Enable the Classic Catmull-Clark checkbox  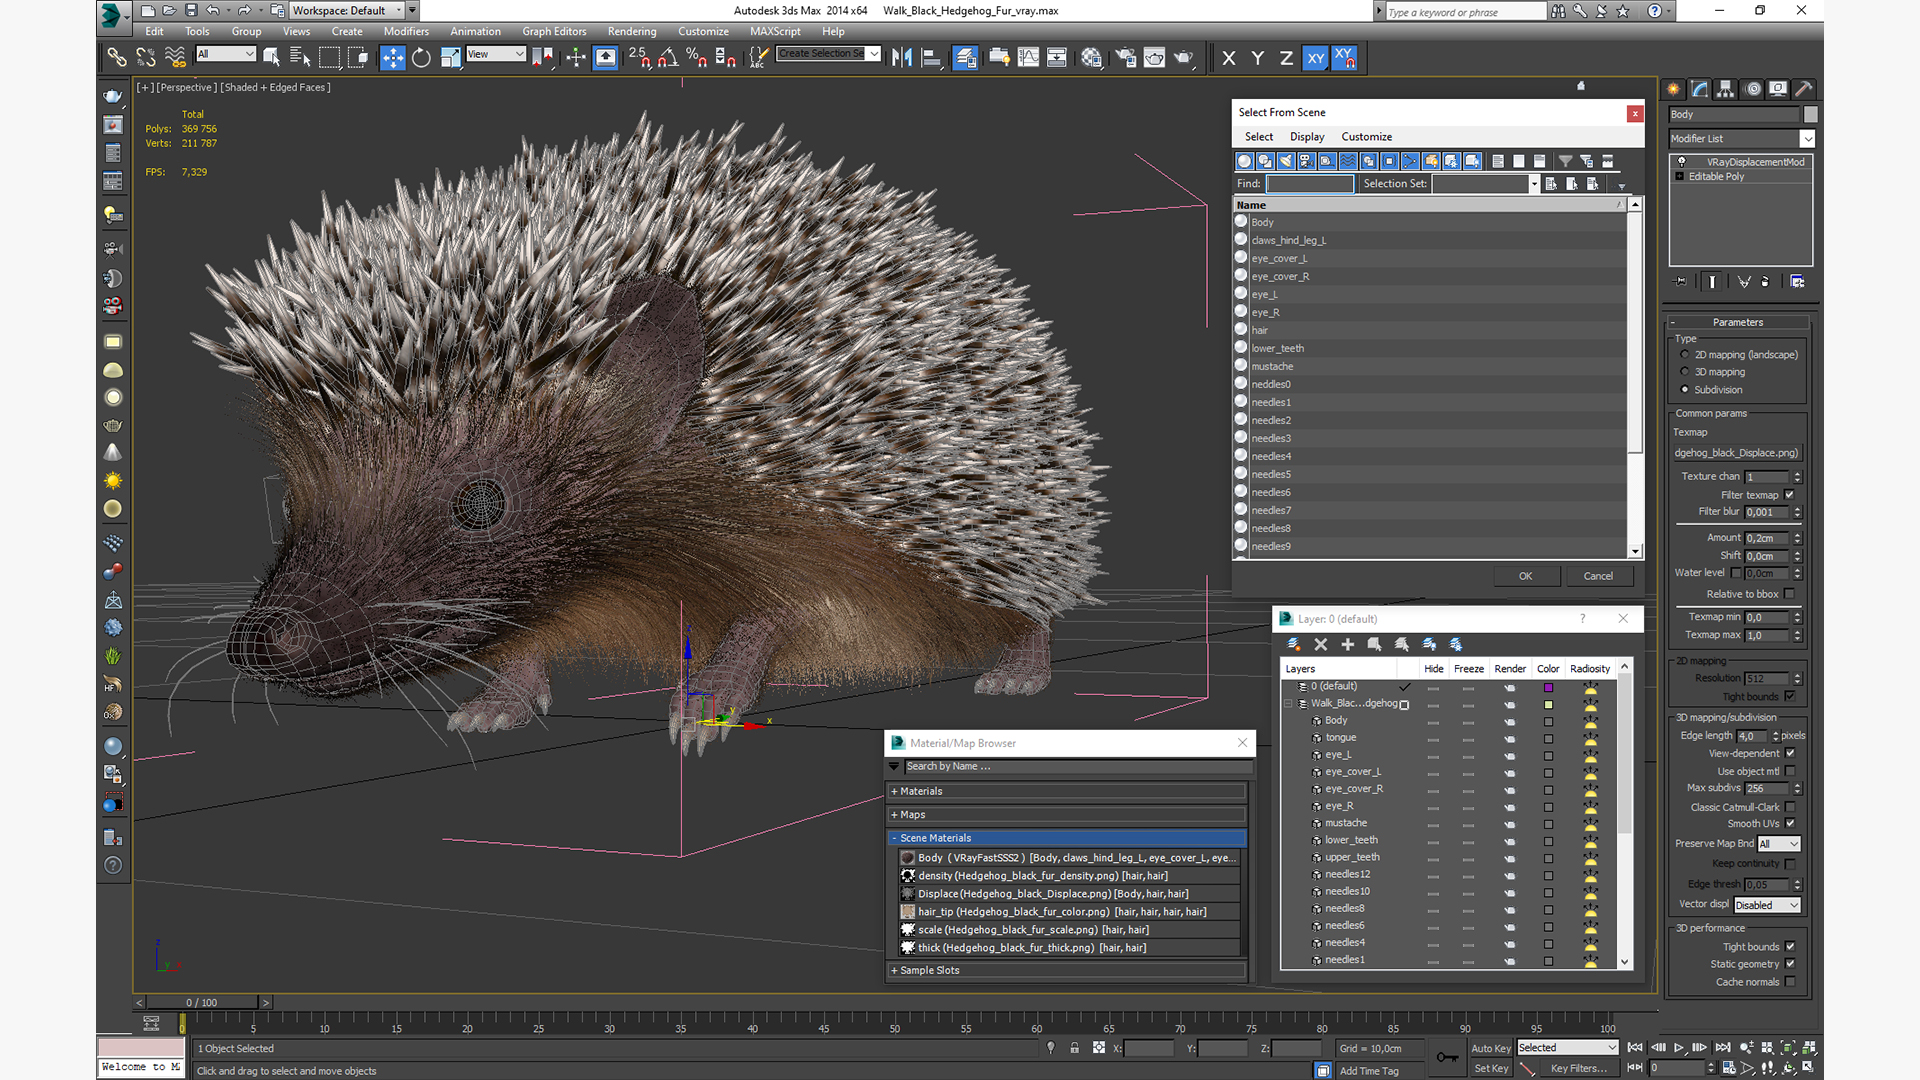click(1789, 807)
